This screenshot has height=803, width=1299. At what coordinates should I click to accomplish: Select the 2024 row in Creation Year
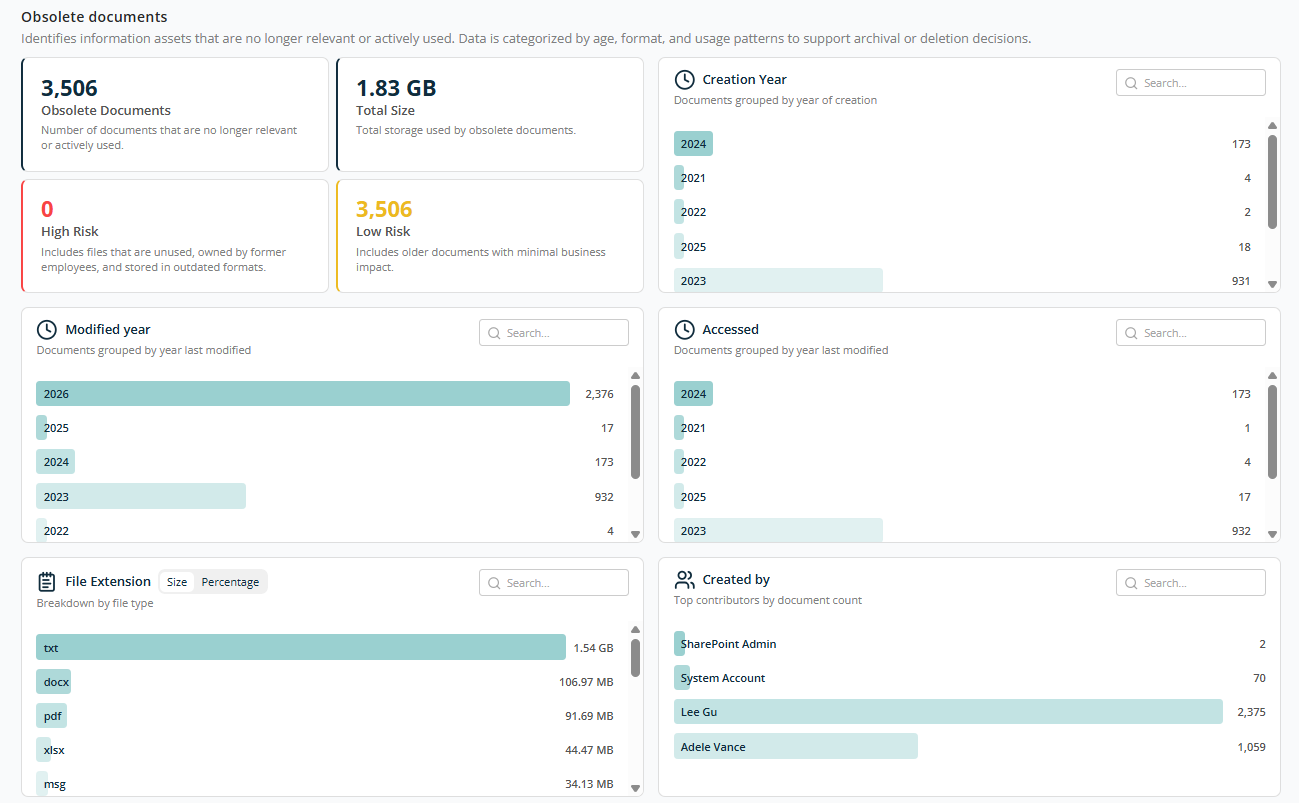point(962,144)
